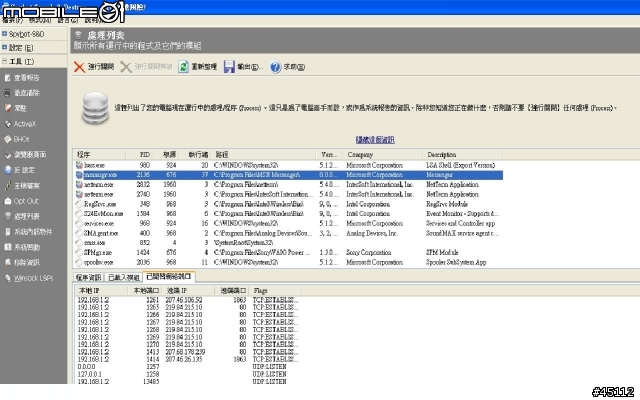Select connection row with local port 1265

coord(188,307)
